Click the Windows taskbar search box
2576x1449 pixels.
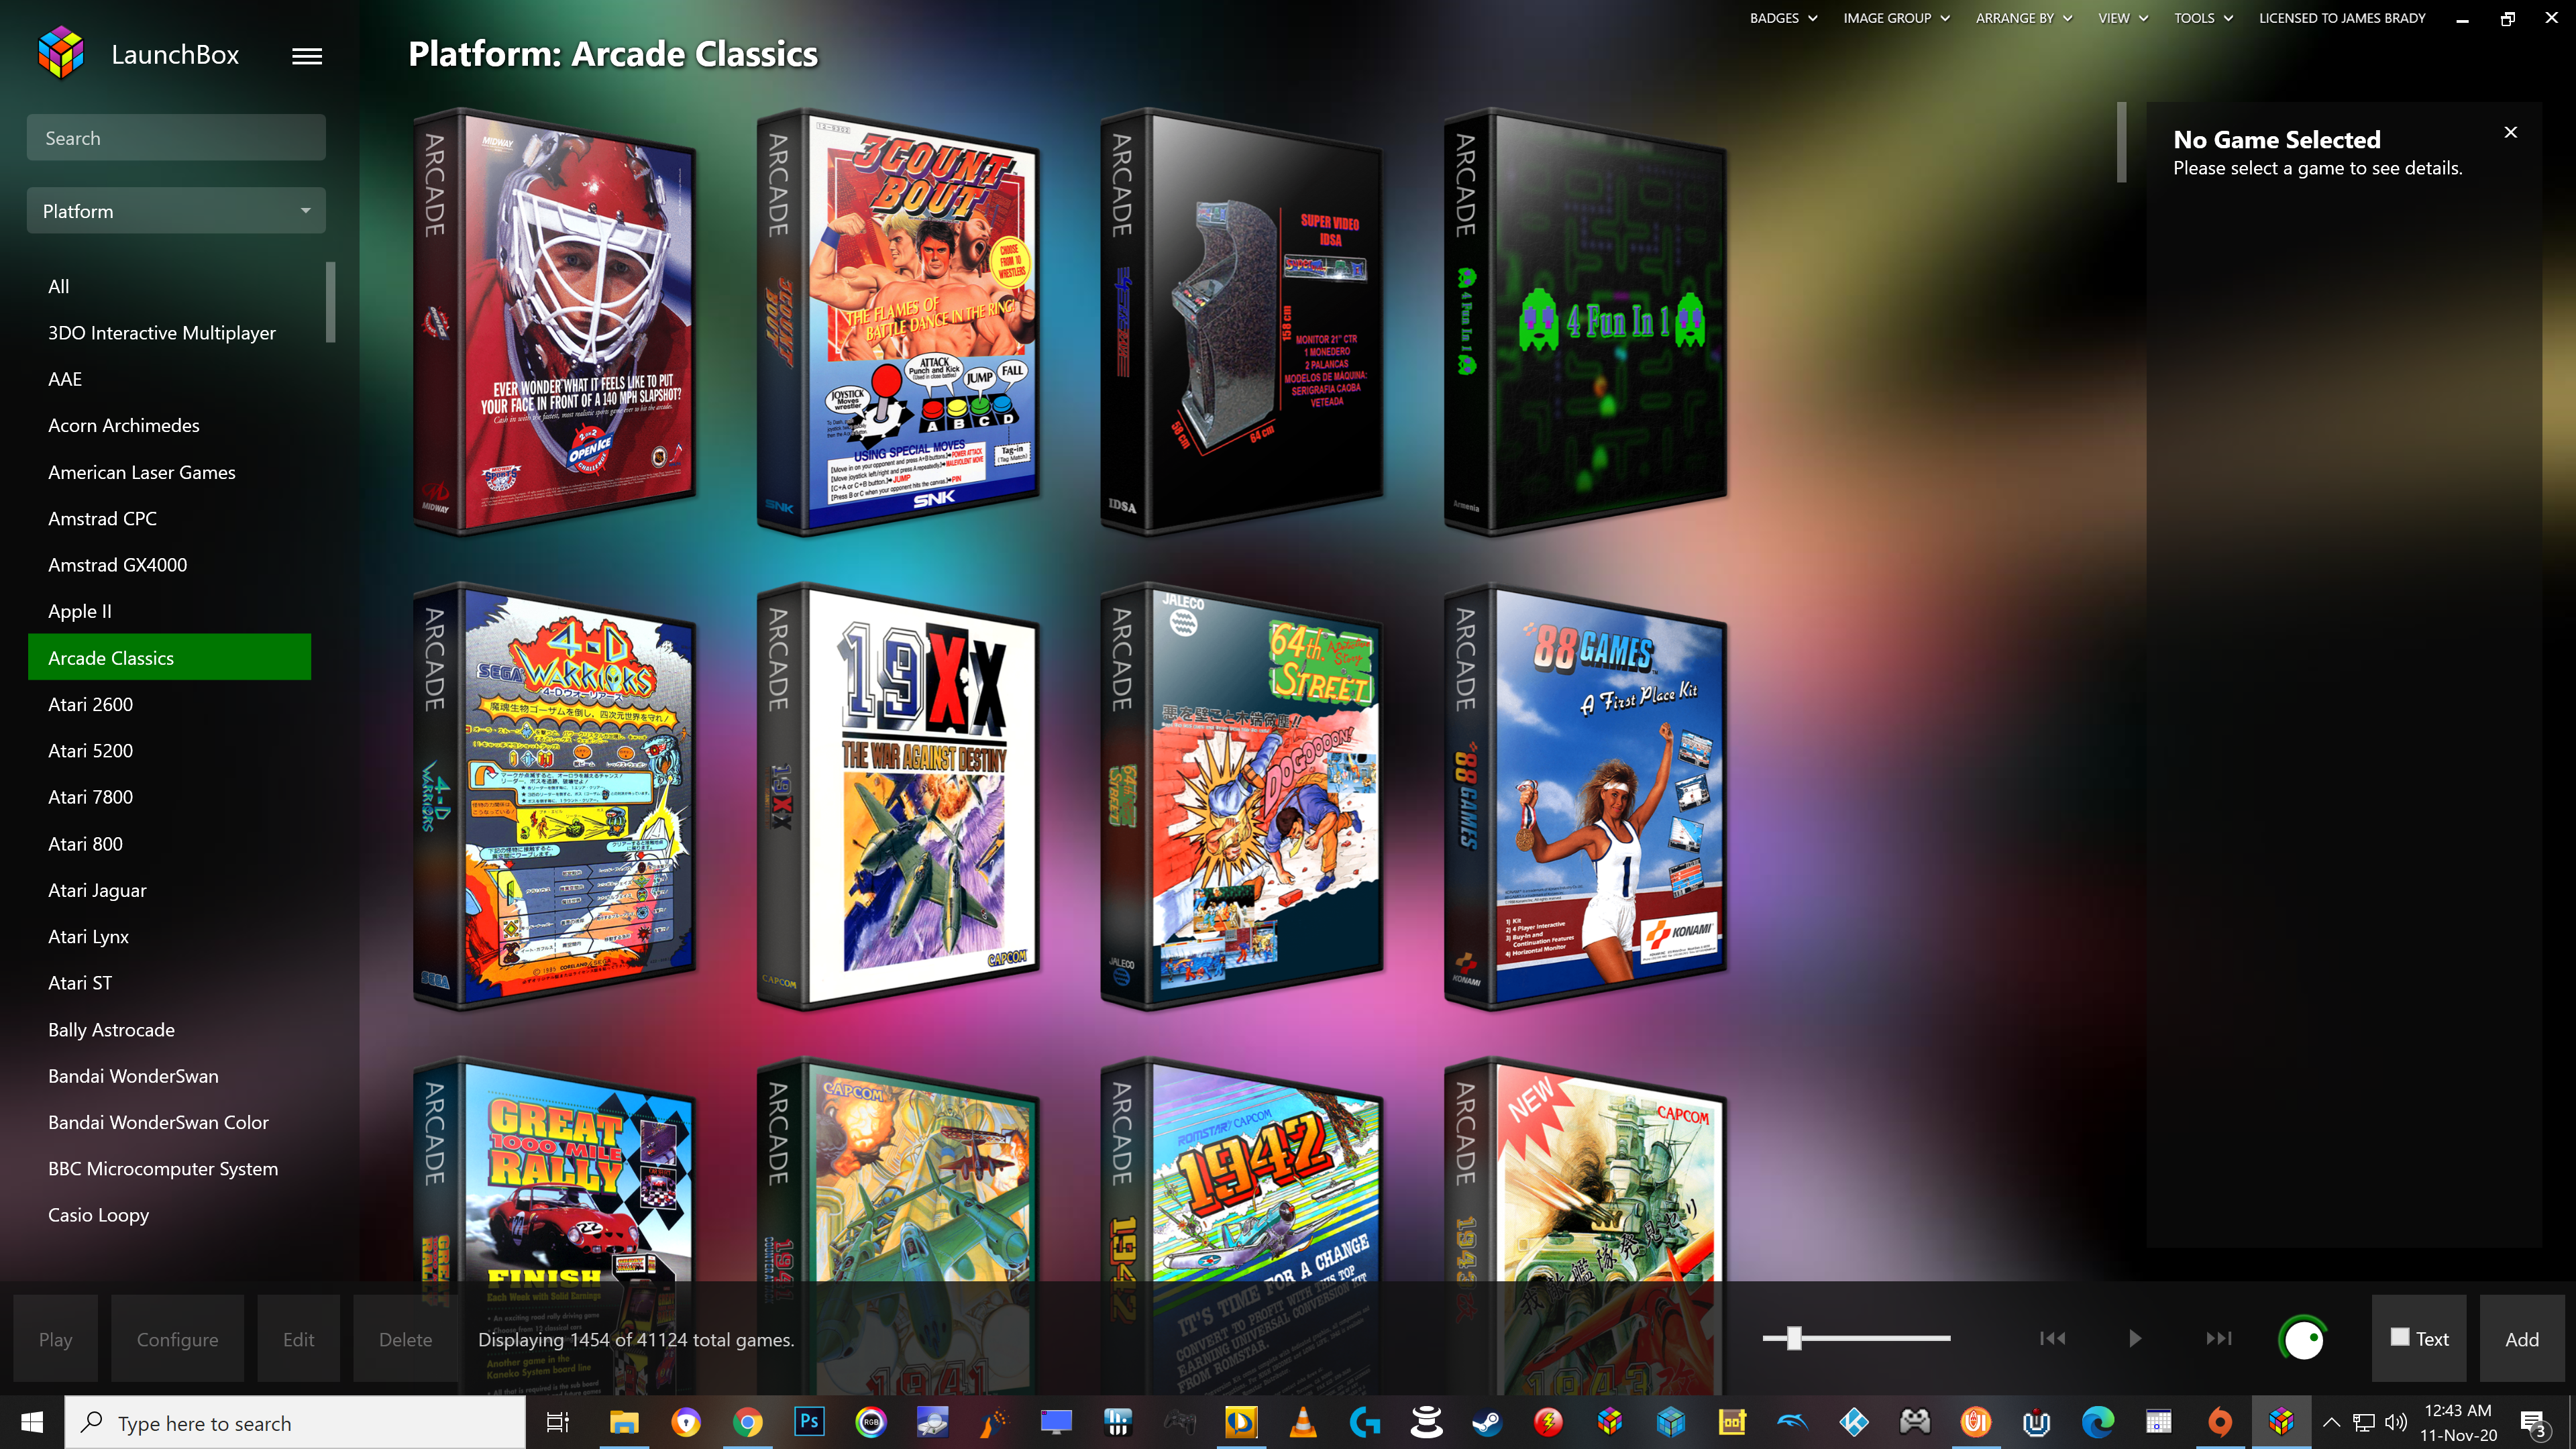tap(296, 1423)
